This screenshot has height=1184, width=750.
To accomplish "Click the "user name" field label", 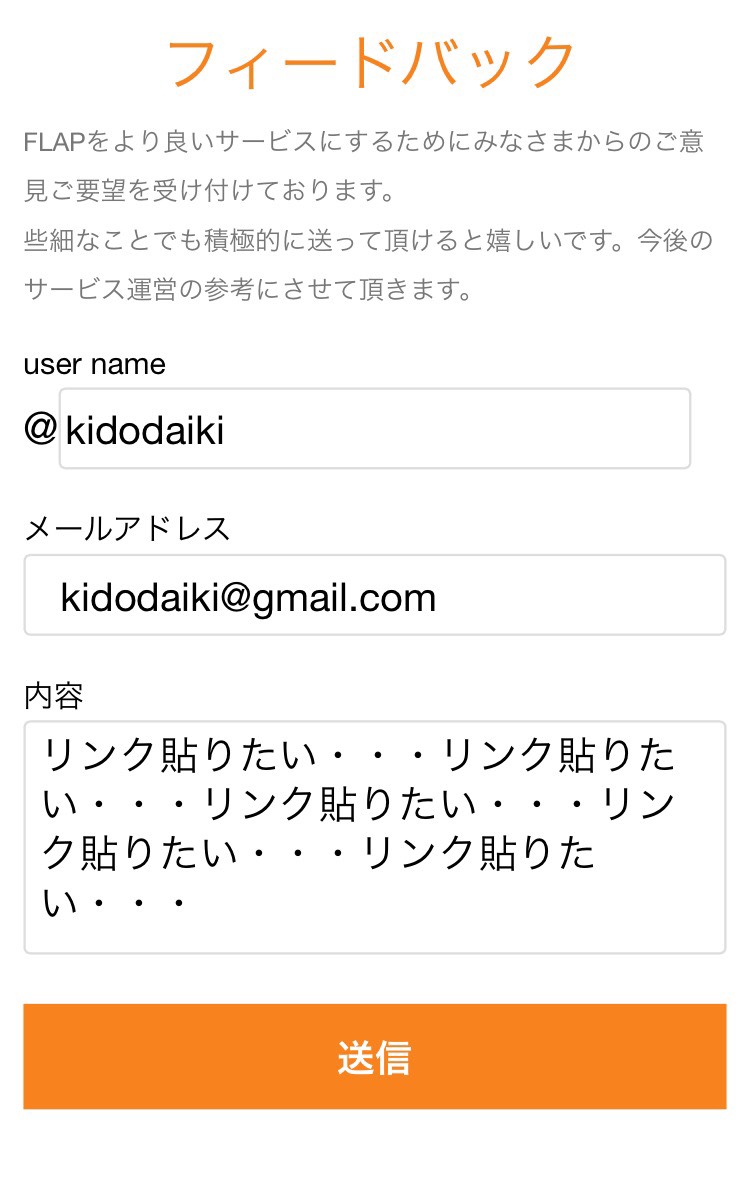I will pos(95,365).
